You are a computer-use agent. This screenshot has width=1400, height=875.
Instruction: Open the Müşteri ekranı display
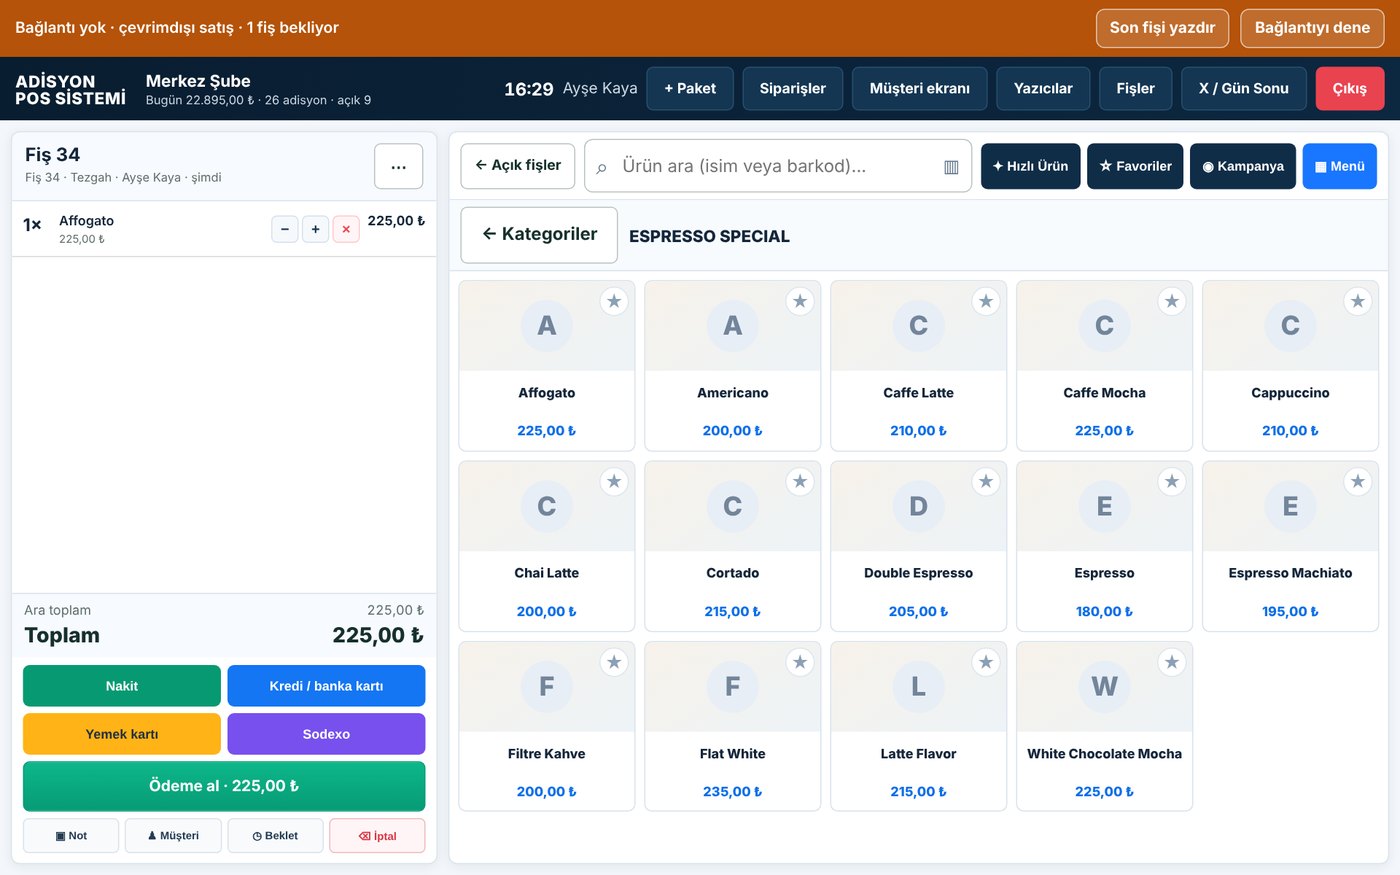[920, 88]
